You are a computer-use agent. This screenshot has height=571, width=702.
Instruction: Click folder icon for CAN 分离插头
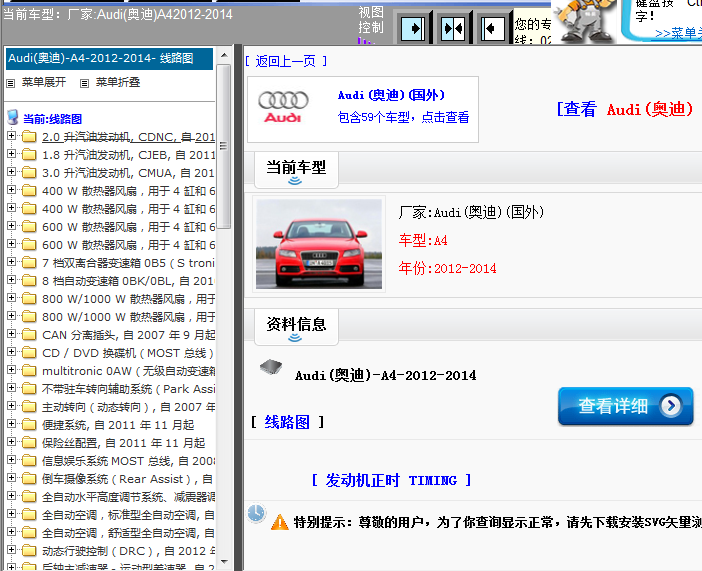coord(29,335)
